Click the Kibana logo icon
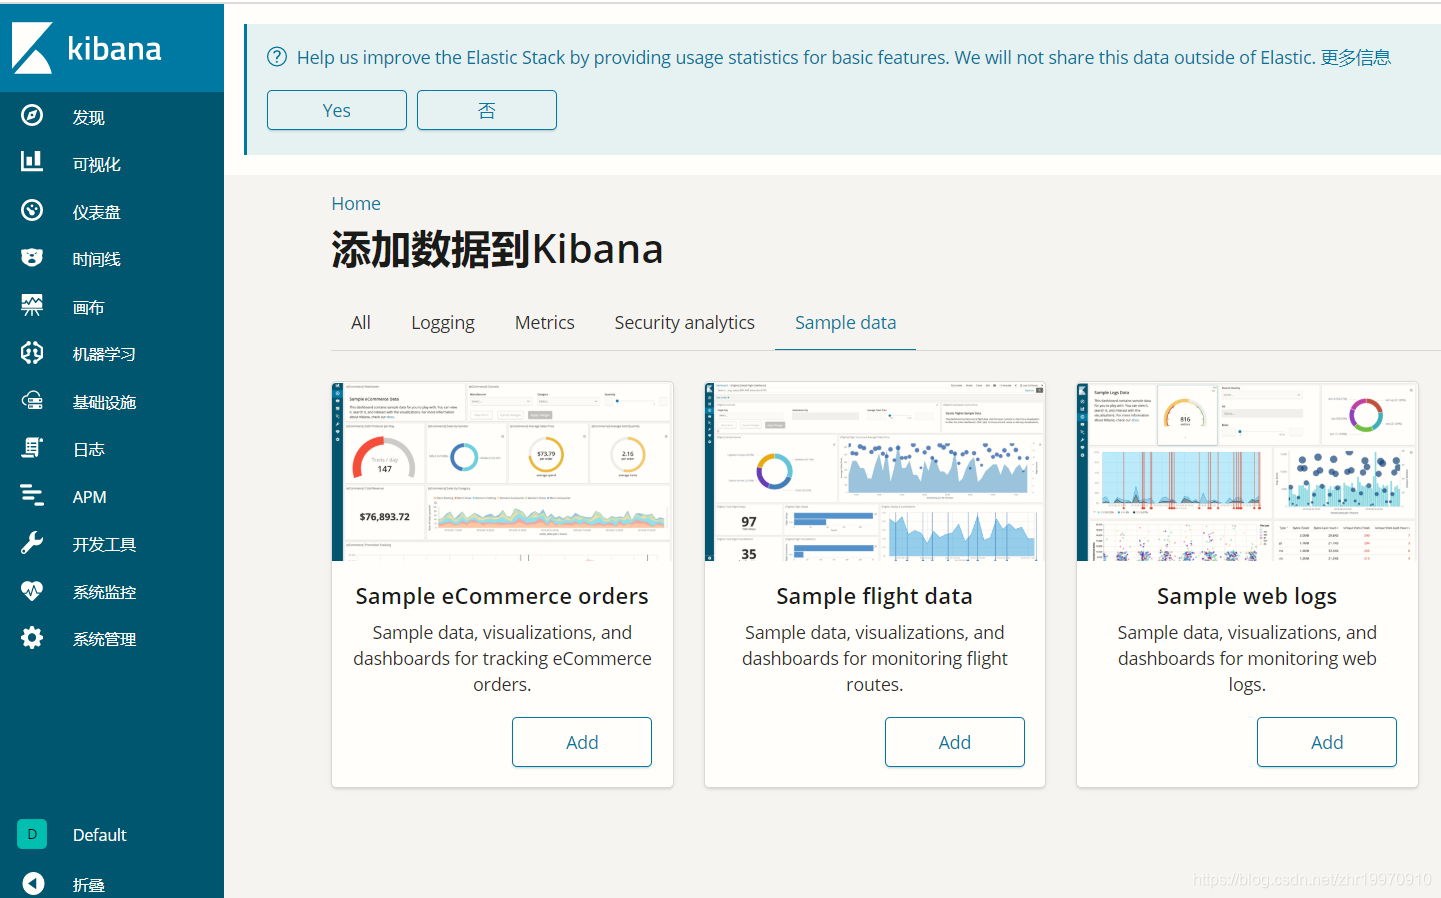1441x898 pixels. 32,47
